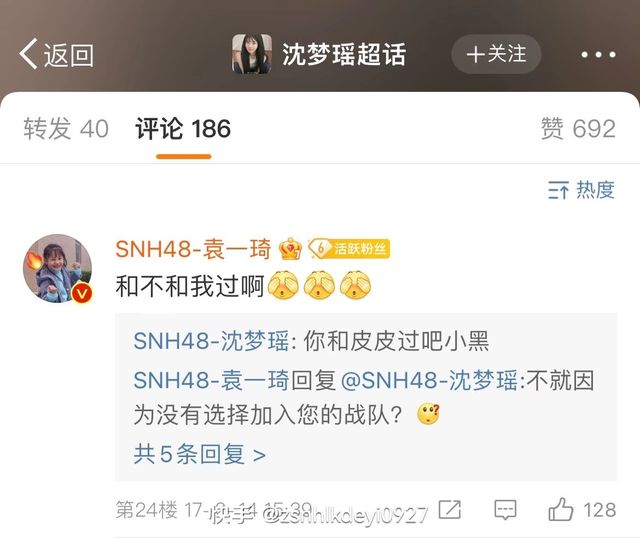
Task: Like the comment with thumbs-up icon
Action: click(x=560, y=510)
